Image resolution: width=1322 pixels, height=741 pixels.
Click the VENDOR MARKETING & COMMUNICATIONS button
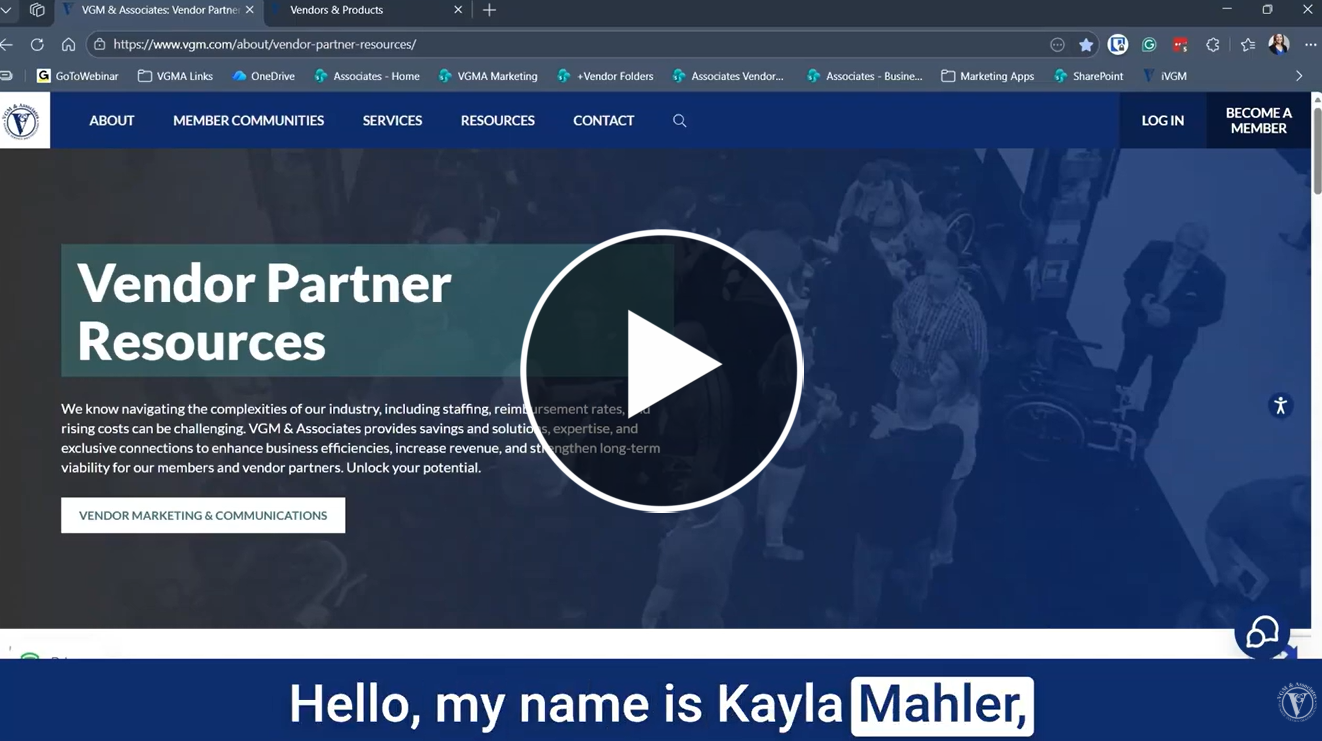tap(203, 516)
